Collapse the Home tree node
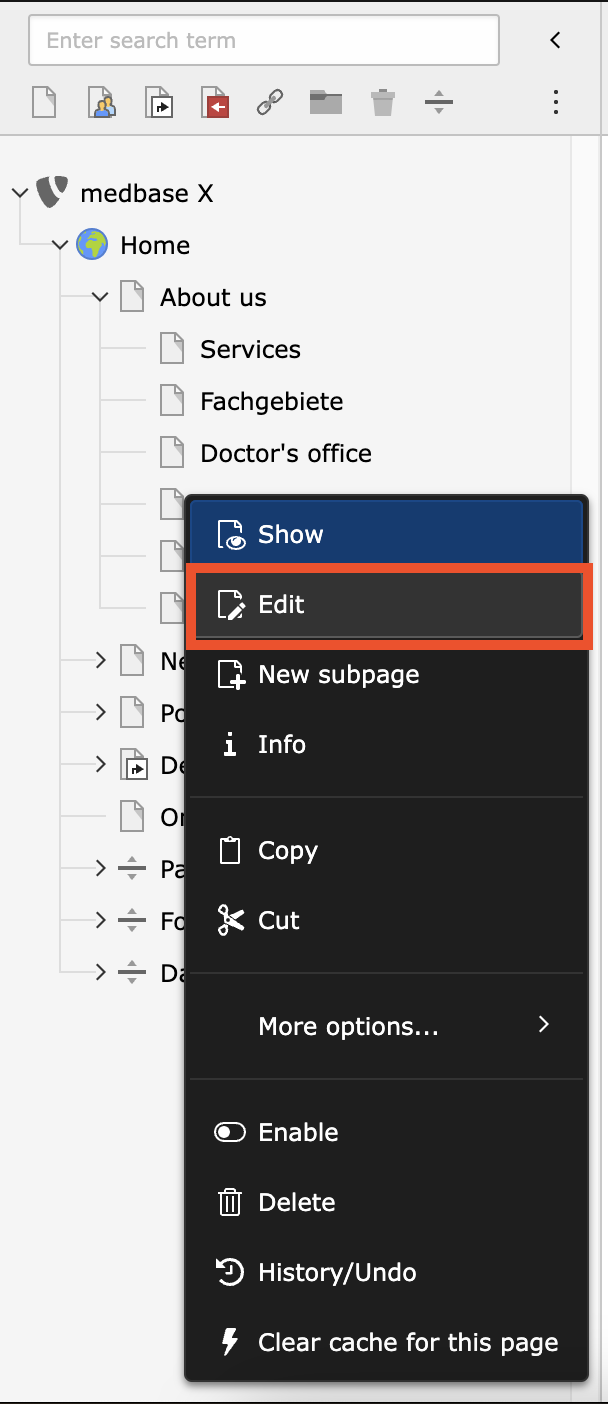The image size is (608, 1404). point(60,245)
